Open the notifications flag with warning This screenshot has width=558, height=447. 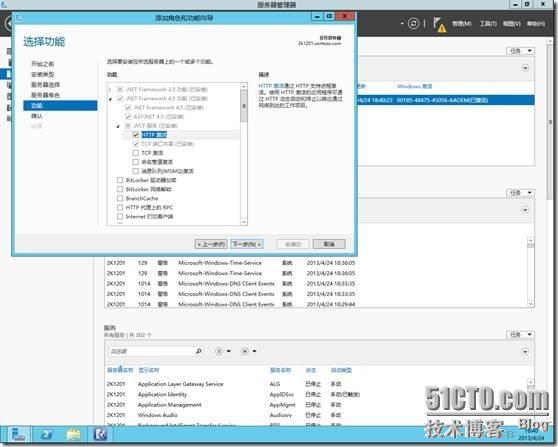[x=439, y=25]
